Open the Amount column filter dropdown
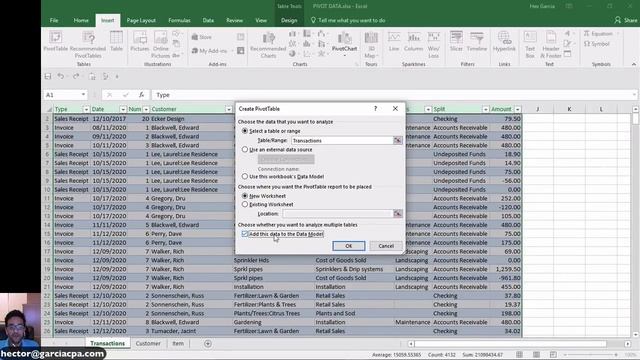The image size is (640, 360). click(518, 109)
